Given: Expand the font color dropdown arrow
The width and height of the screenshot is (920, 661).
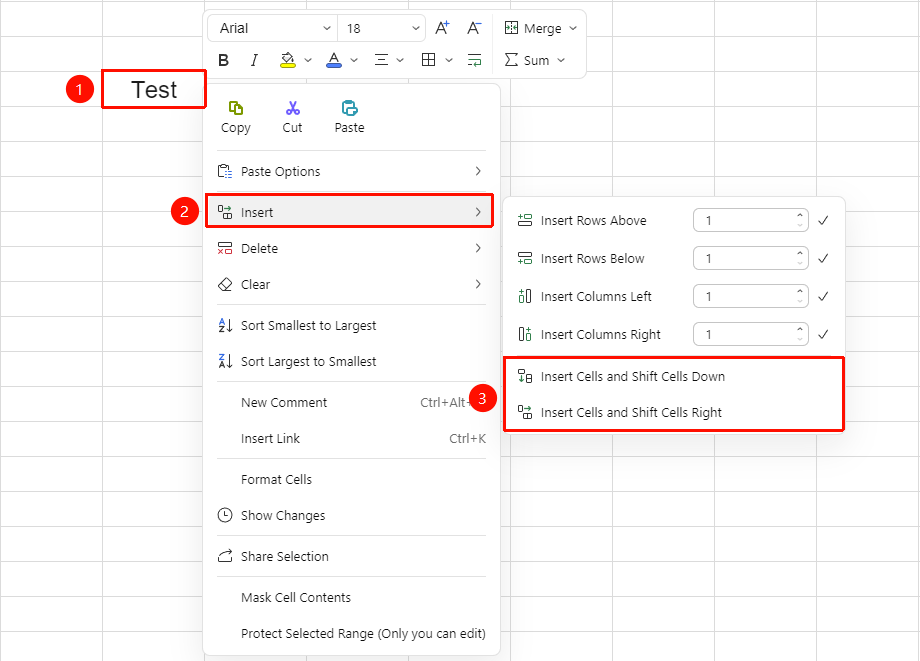Looking at the screenshot, I should pos(354,60).
